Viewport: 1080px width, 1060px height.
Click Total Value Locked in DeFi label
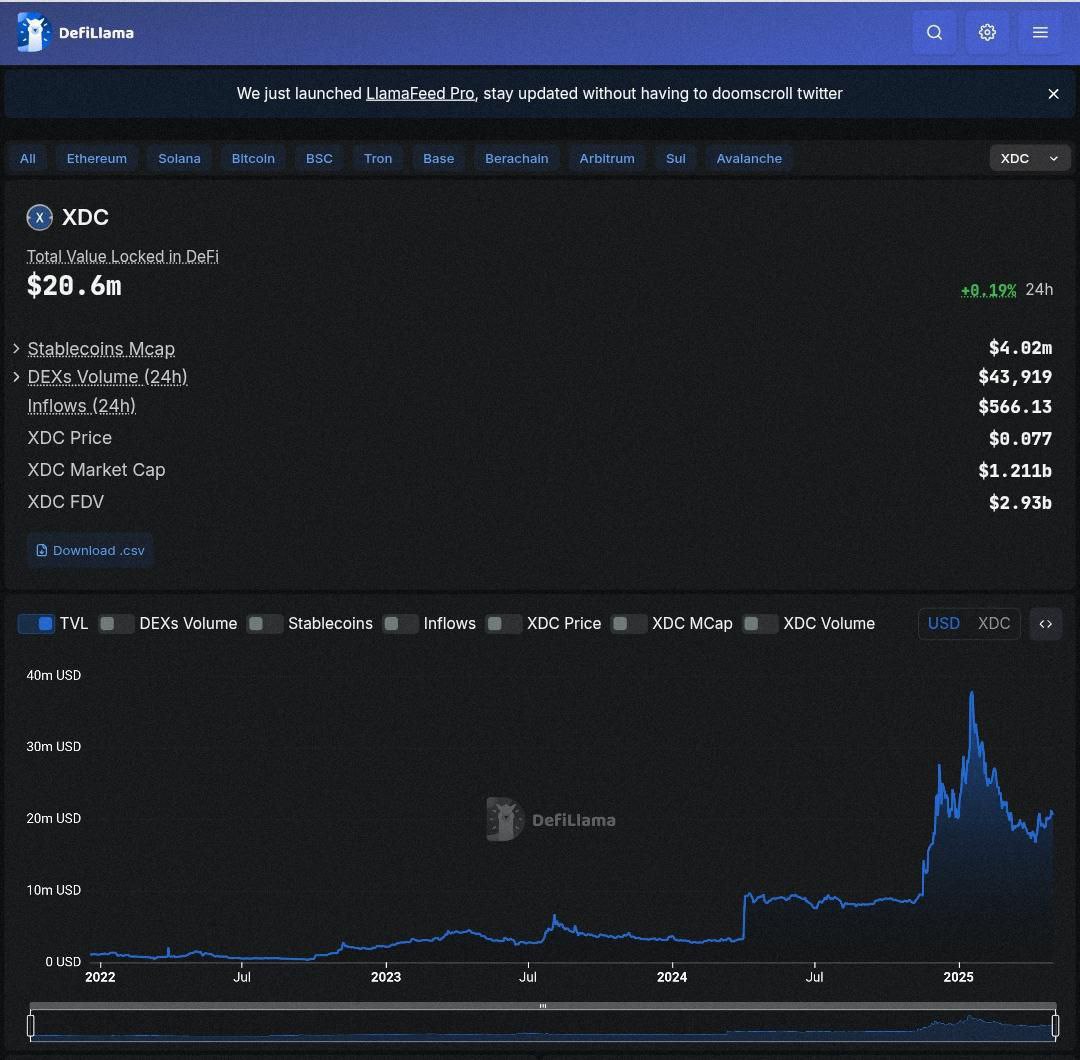[x=123, y=256]
